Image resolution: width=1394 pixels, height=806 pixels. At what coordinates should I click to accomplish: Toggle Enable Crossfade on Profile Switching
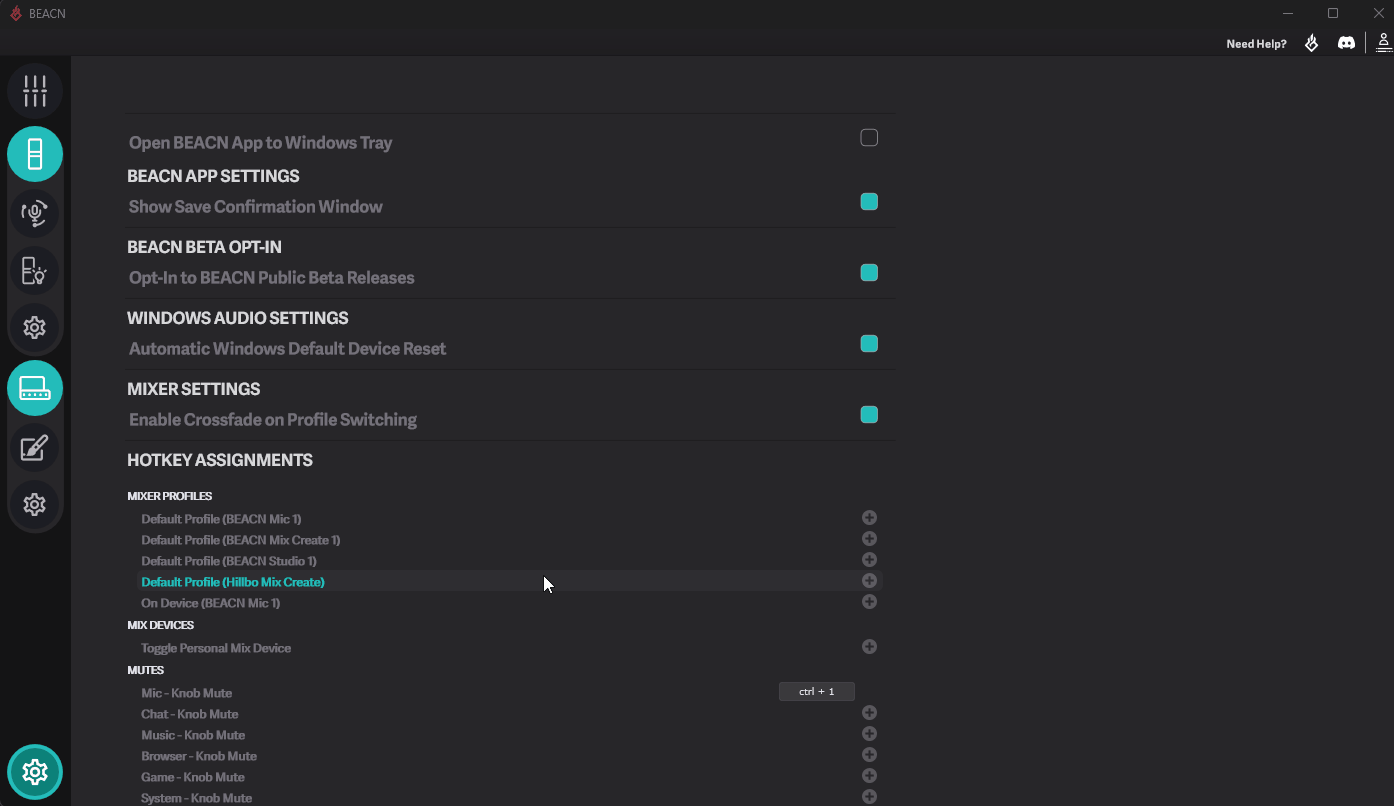(869, 415)
